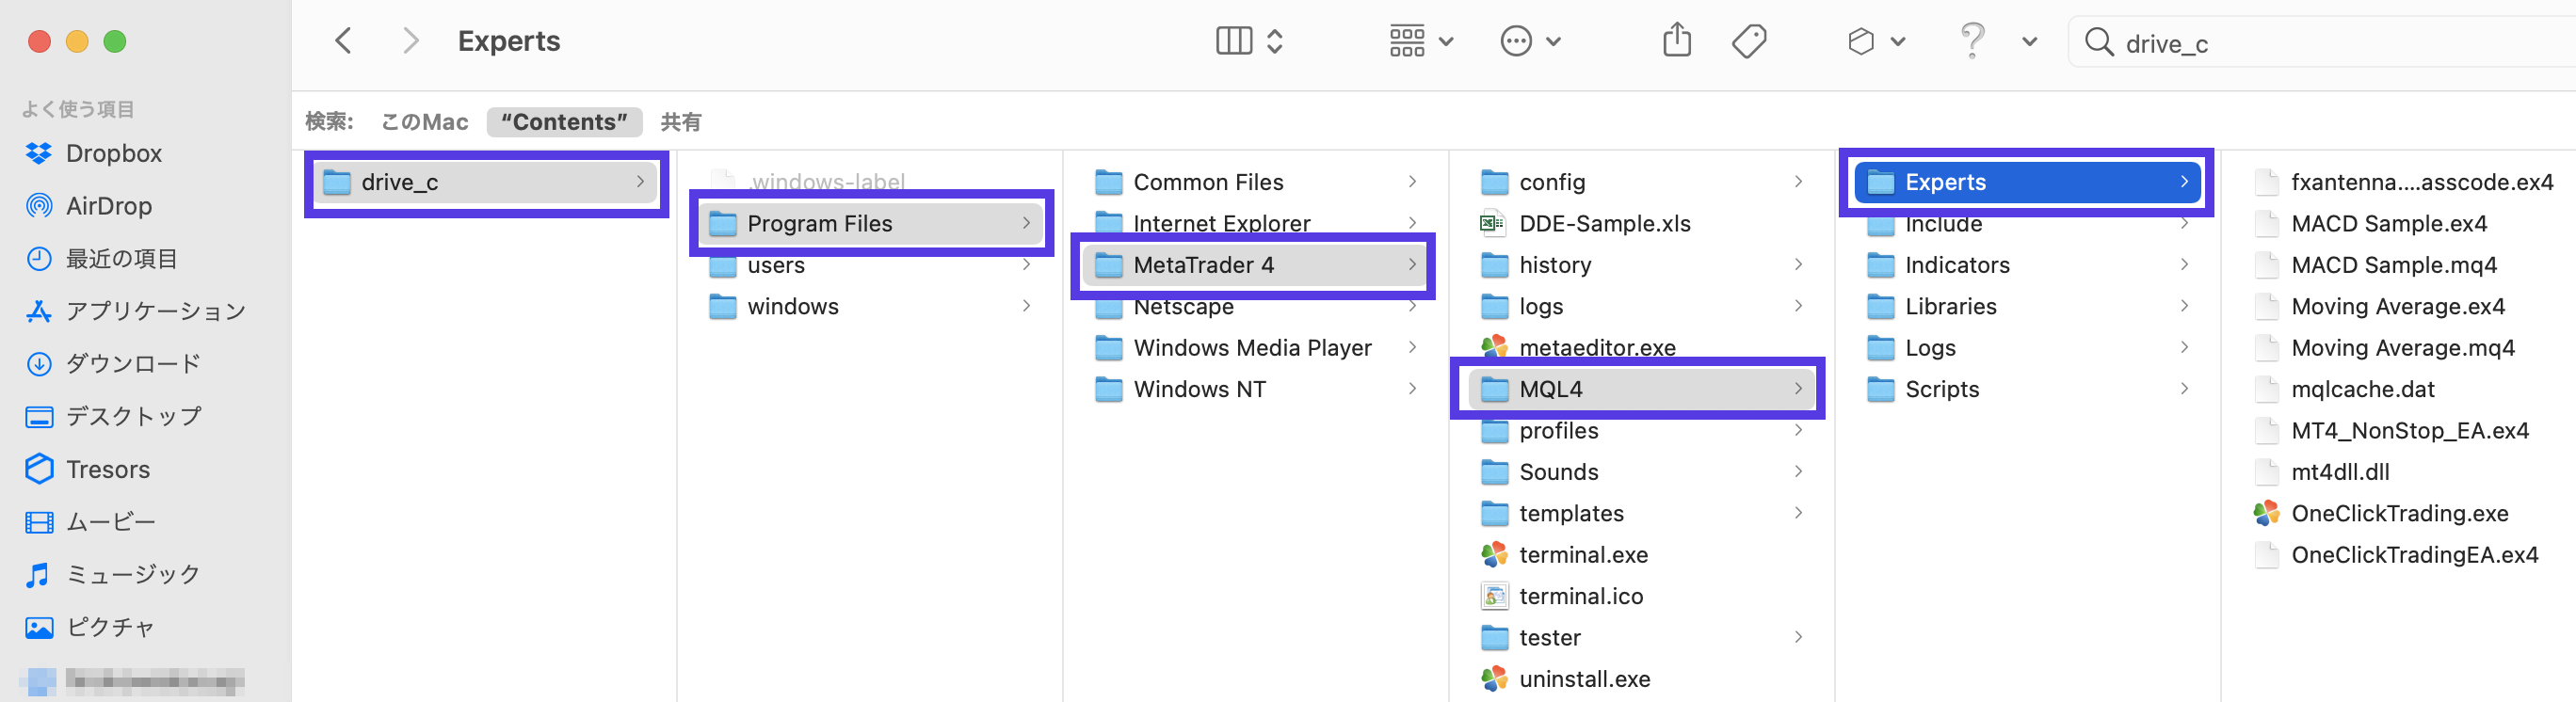
Task: Select the drive_c folder
Action: tap(486, 182)
